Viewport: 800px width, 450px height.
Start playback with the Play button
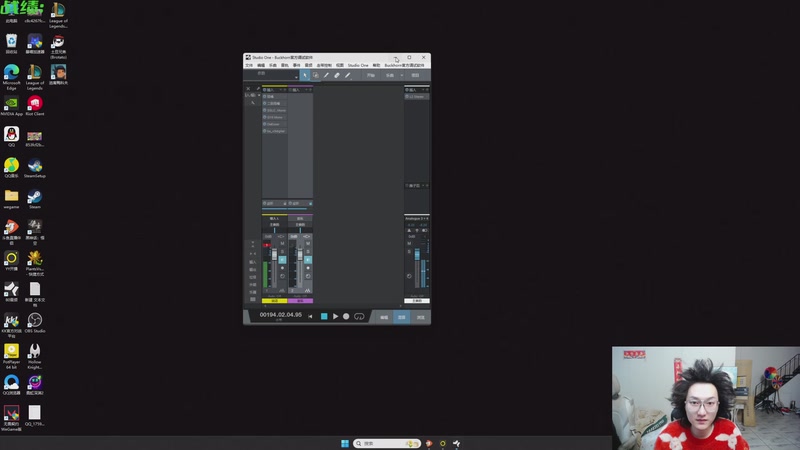click(335, 316)
